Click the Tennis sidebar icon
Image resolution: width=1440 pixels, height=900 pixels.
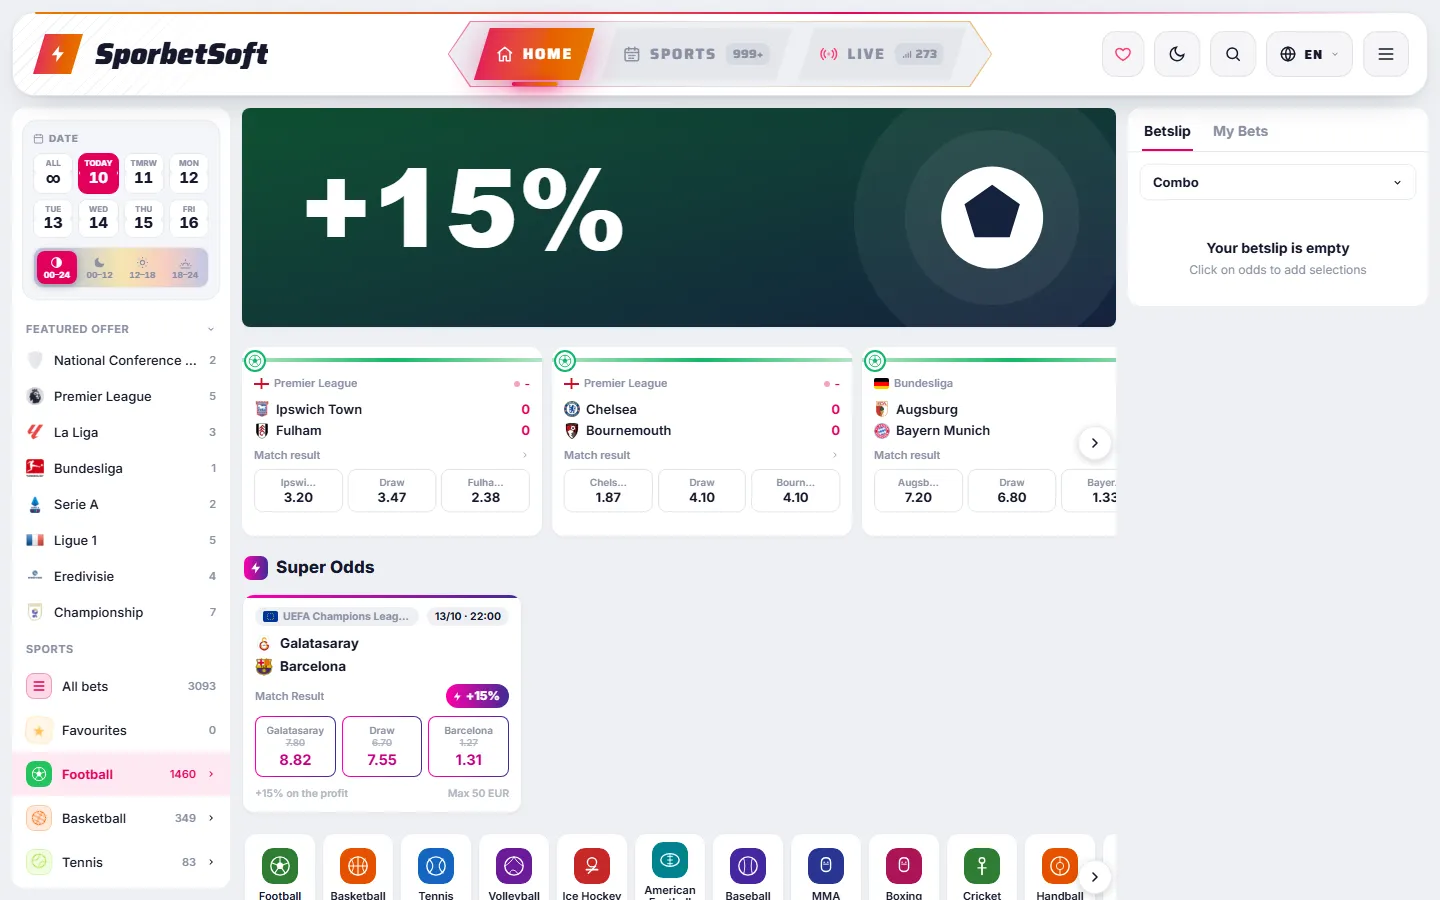click(39, 862)
